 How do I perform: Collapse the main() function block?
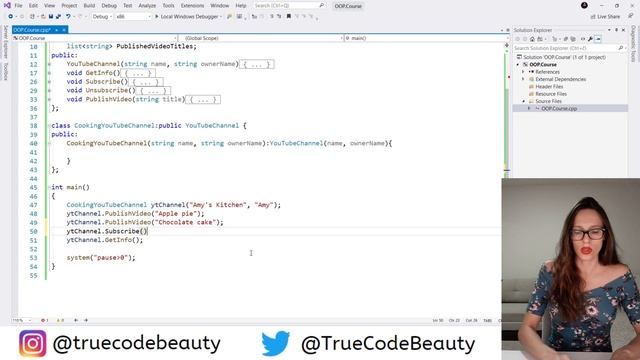click(49, 187)
